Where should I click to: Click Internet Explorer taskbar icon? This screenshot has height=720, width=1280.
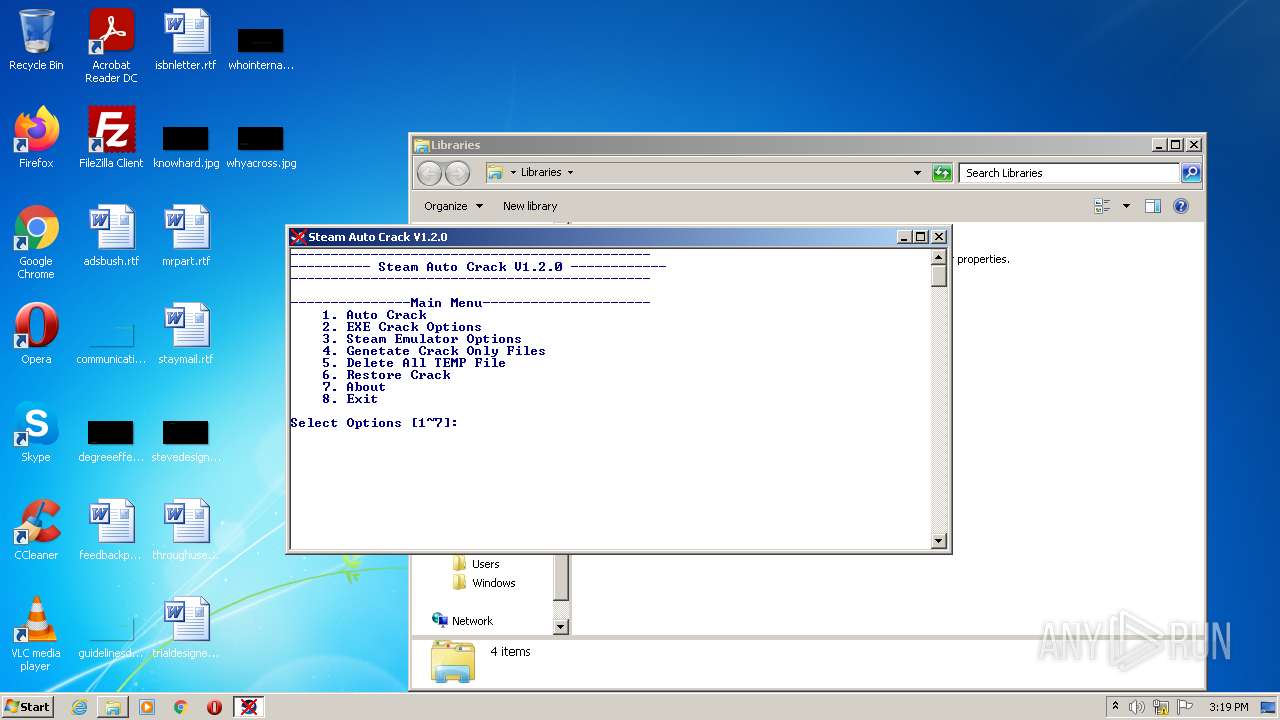point(79,707)
